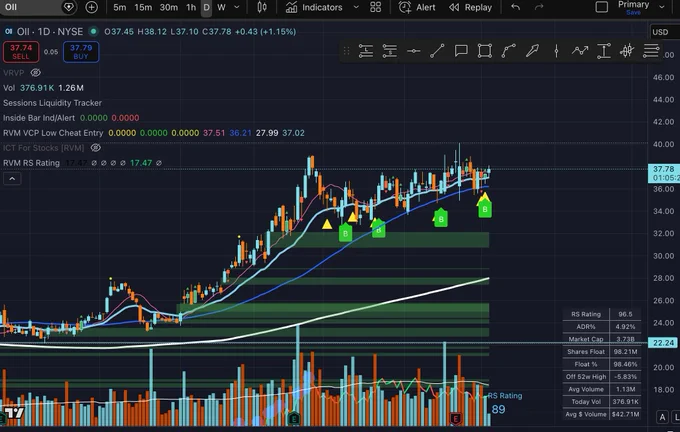Click the 22.24 crosshair price label
The image size is (680, 432).
[x=663, y=343]
